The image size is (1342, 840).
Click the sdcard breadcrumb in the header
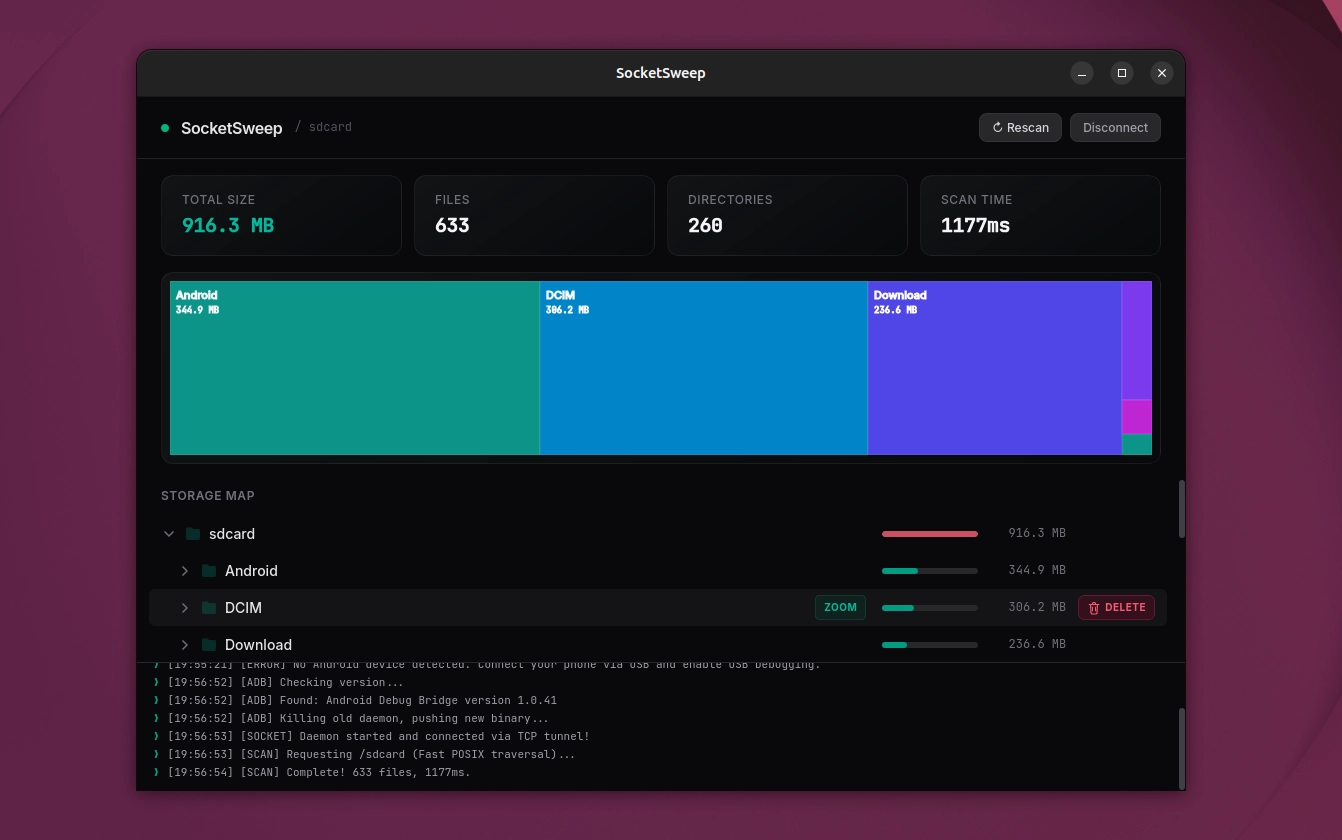coord(330,128)
